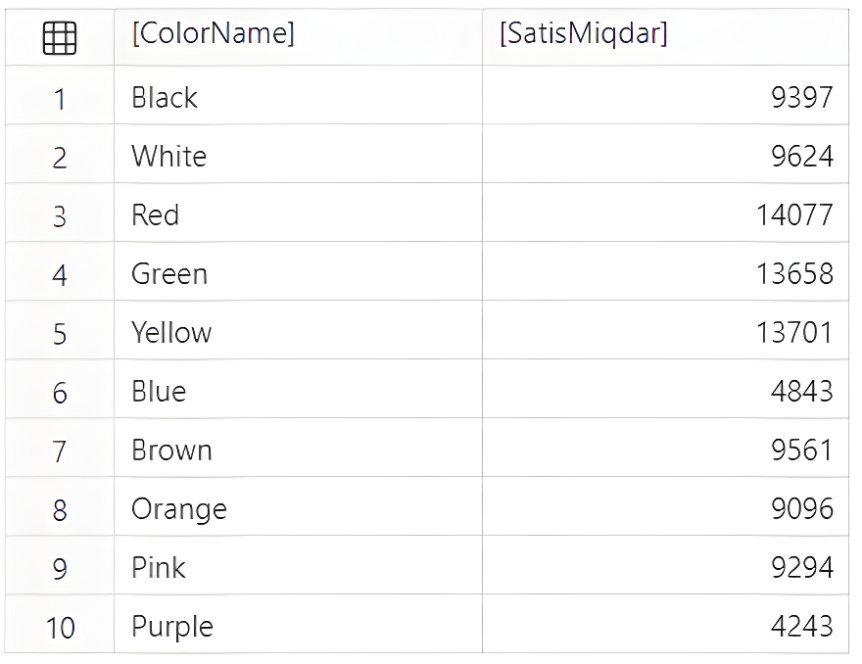862x664 pixels.
Task: Click the [ColorName] column header
Action: [213, 34]
